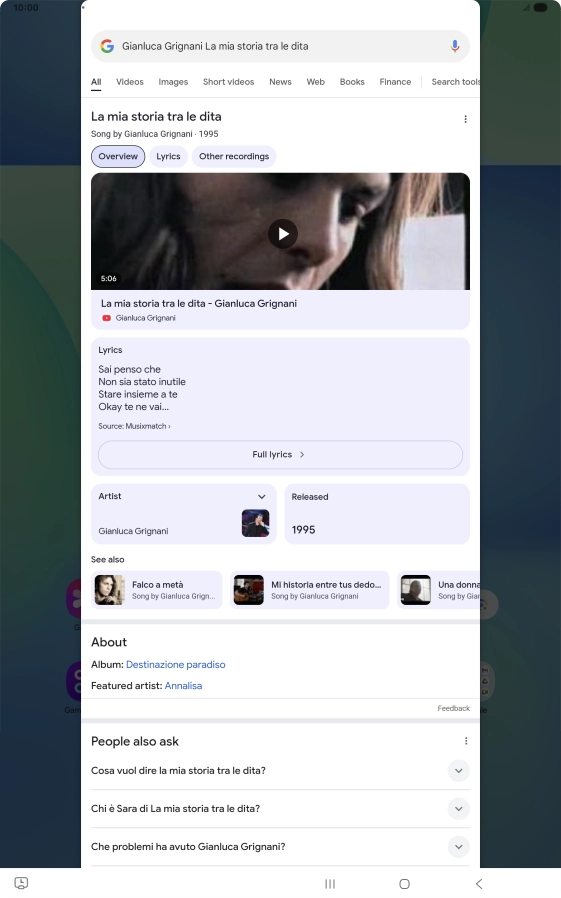Switch to the Videos tab

pos(130,82)
